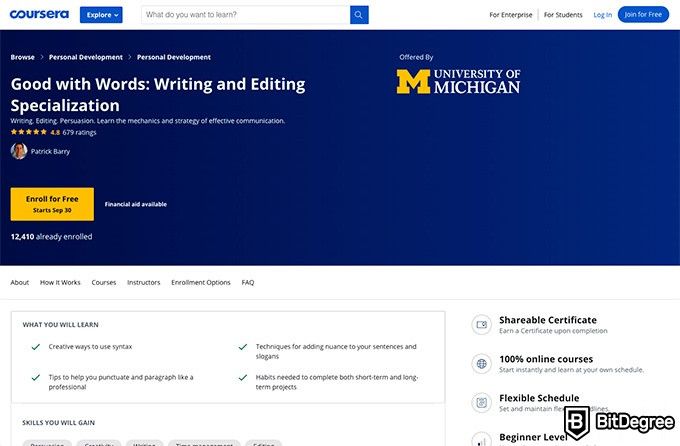Click the 100% online courses globe icon

pyautogui.click(x=481, y=364)
